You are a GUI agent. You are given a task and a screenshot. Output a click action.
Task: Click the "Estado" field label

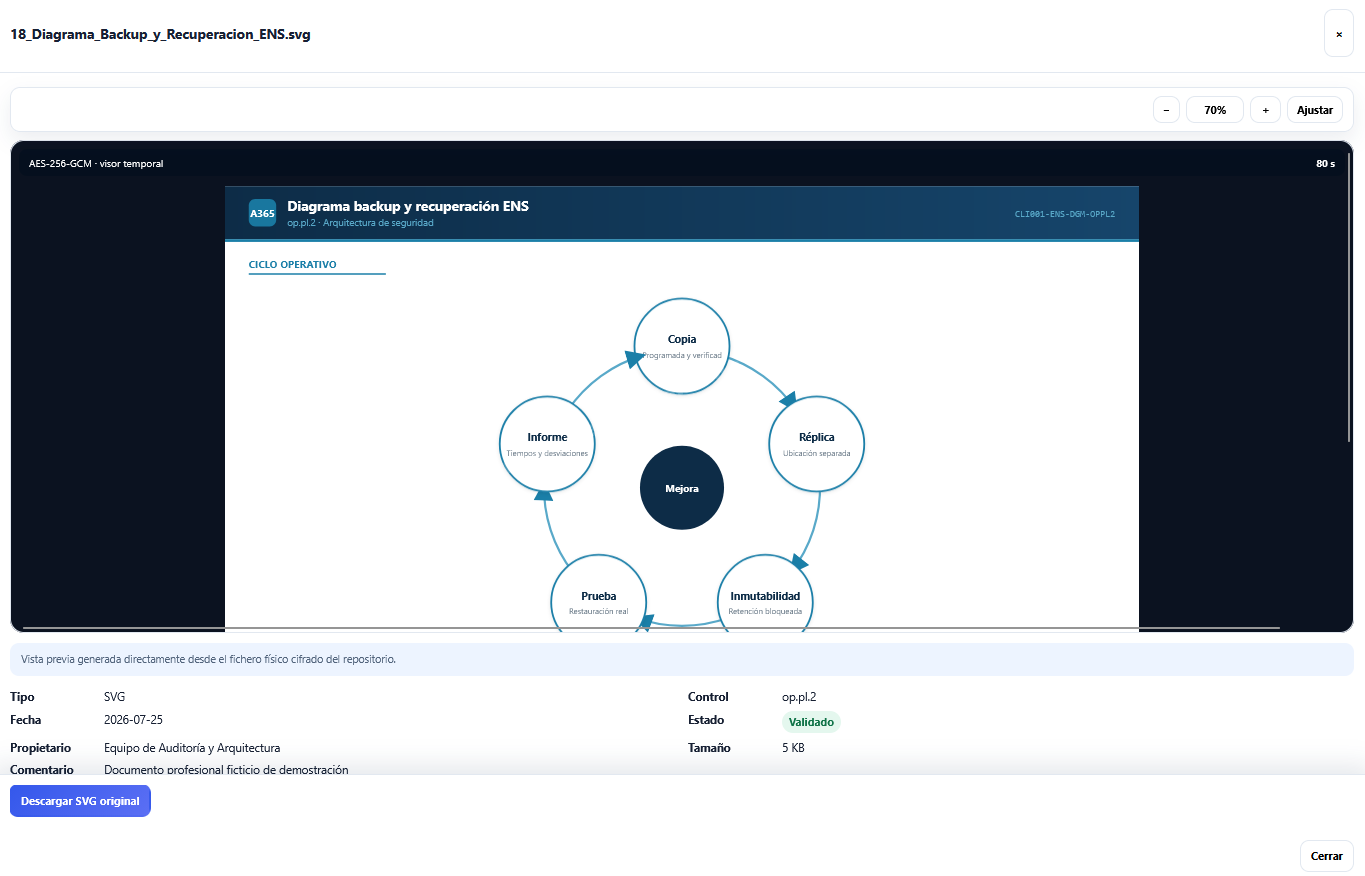[x=706, y=720]
